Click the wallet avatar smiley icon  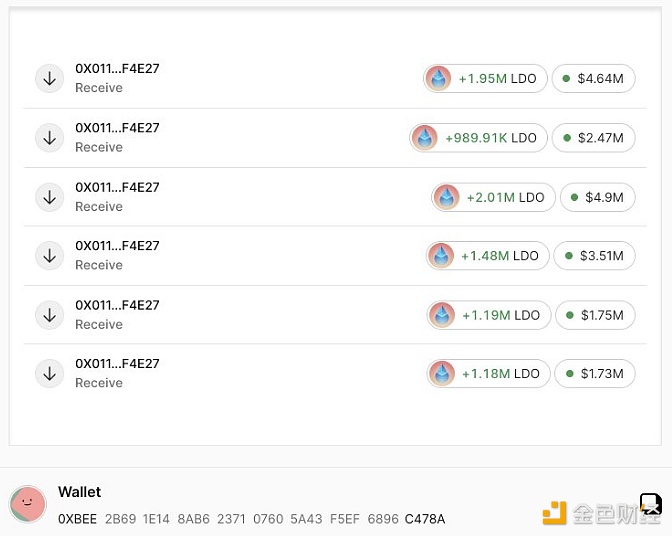27,504
